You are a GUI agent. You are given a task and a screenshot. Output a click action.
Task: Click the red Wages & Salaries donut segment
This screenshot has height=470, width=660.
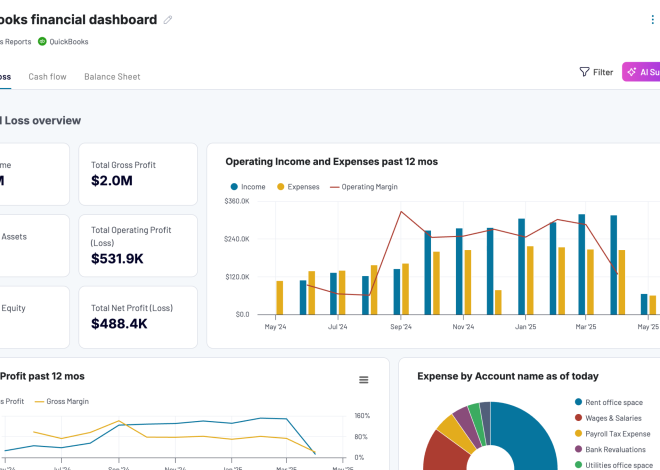tap(444, 452)
